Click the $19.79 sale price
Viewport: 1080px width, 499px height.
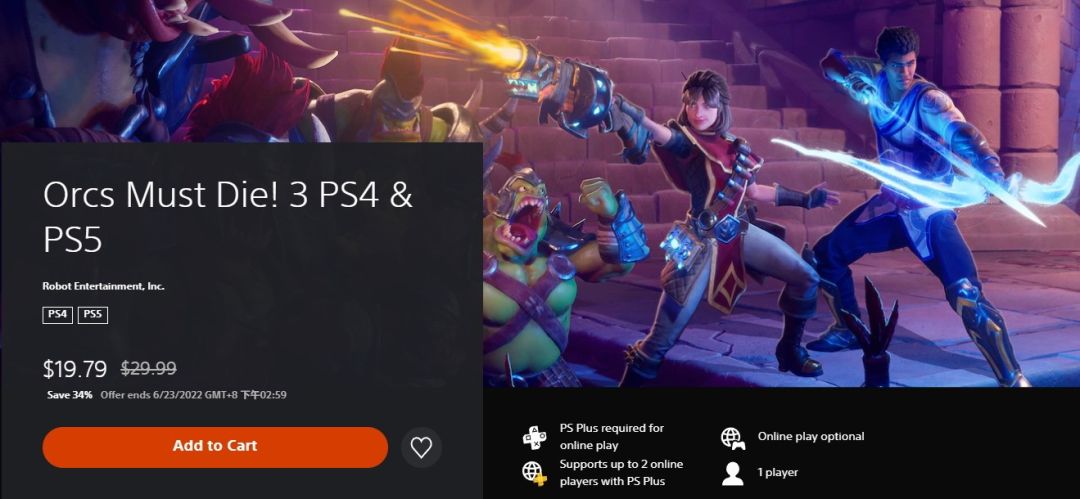point(74,369)
